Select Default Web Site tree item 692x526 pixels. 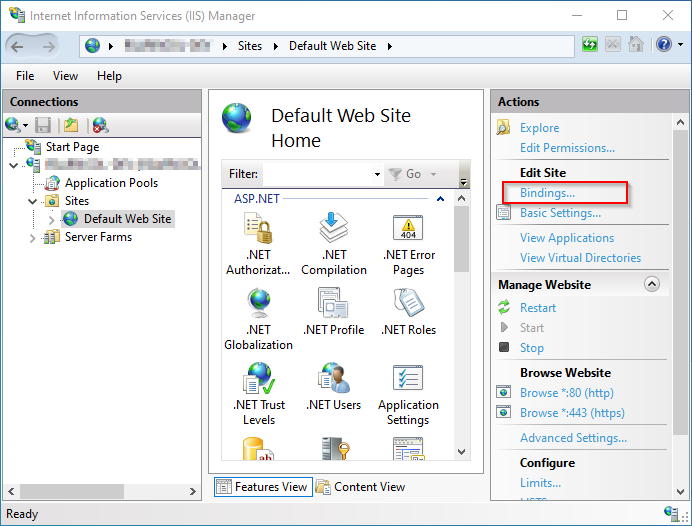tap(127, 218)
